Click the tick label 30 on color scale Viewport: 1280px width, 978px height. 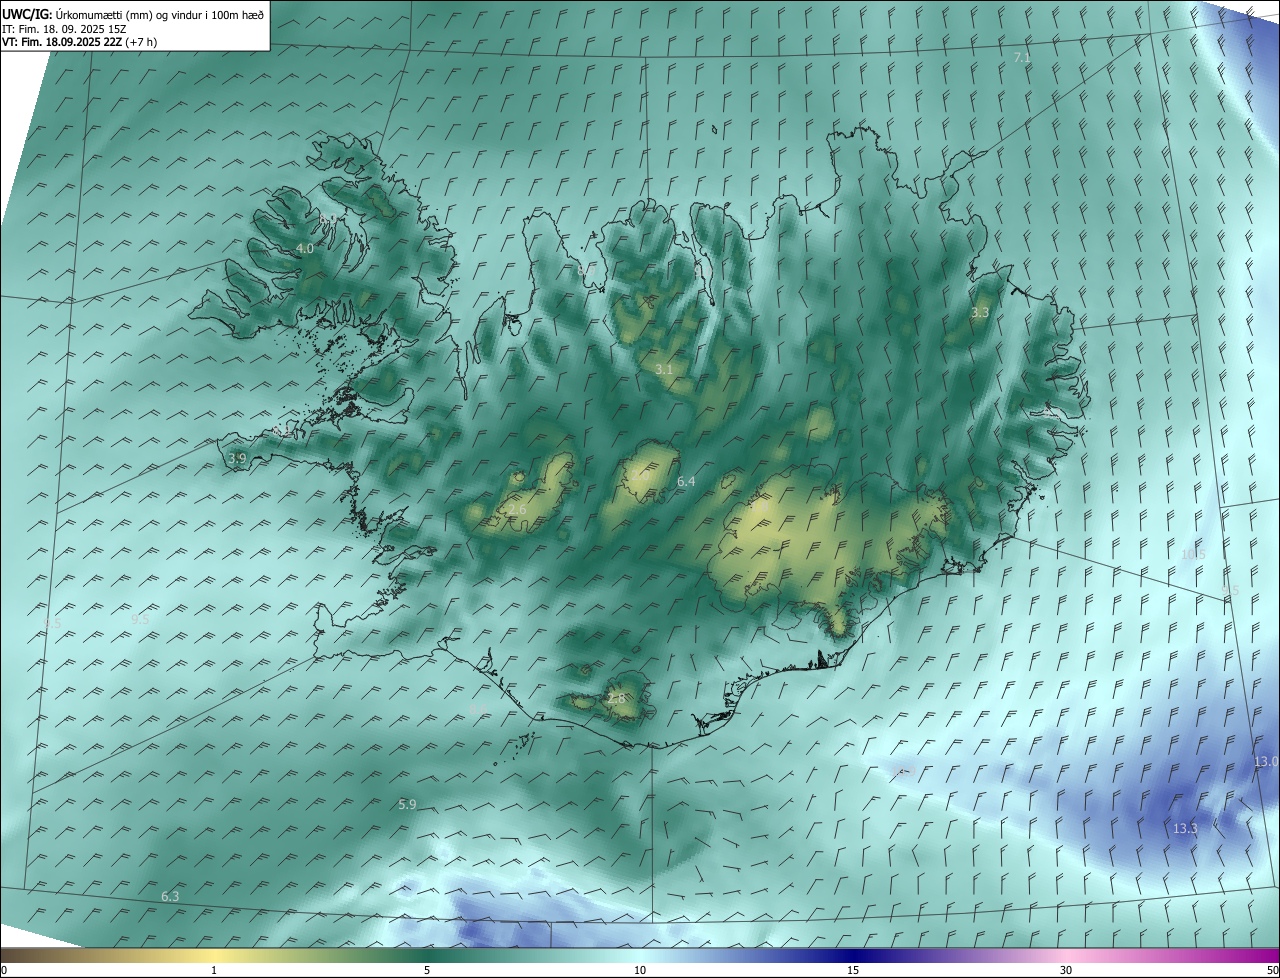point(1066,970)
